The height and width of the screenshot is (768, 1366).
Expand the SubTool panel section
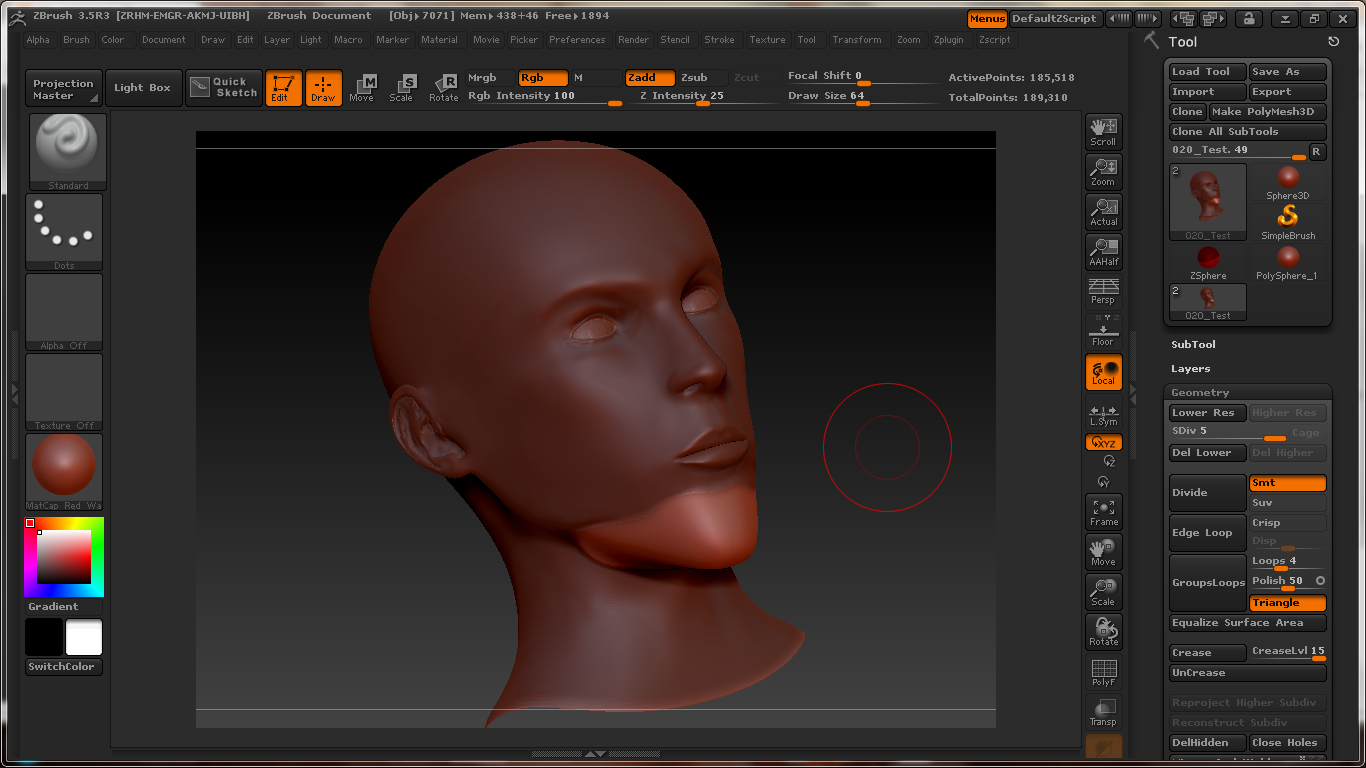tap(1193, 344)
